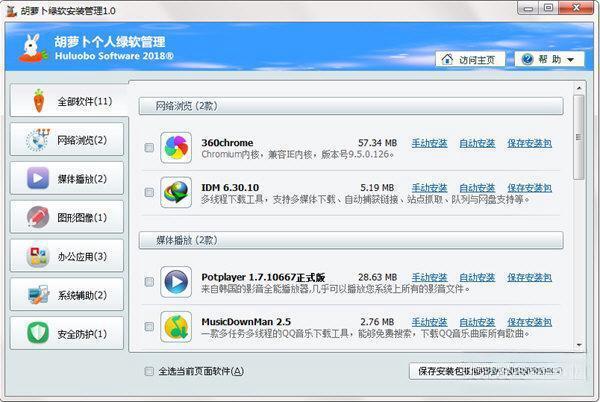Click 保存安装包 link for Potplayer
Screen dimensions: 600x402
tap(530, 277)
